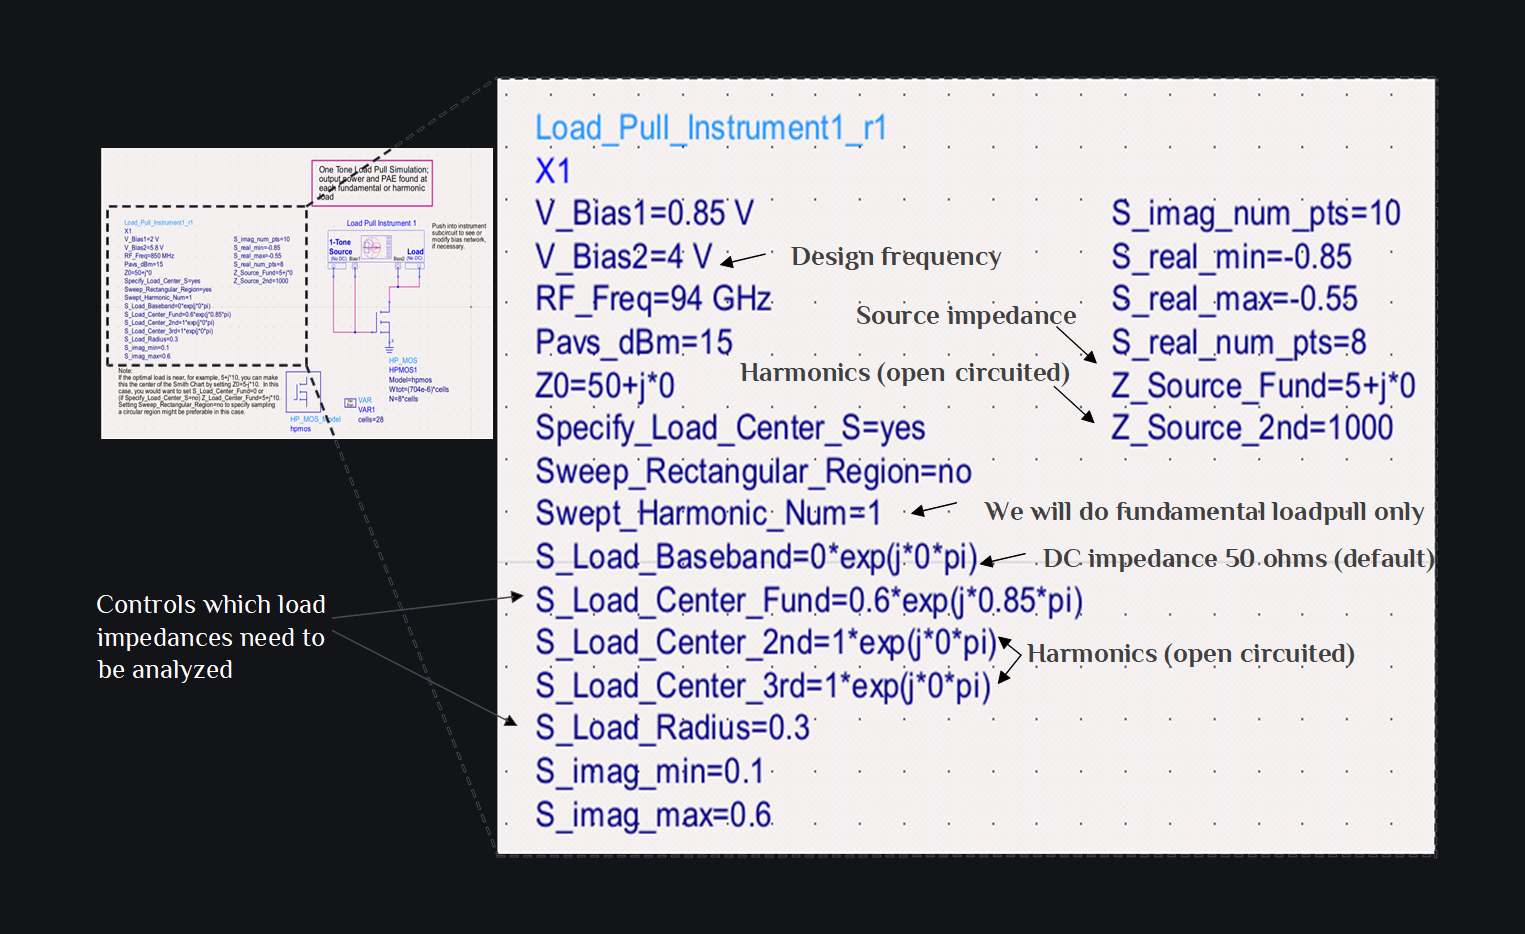Select the MOSFET transistor symbol in the schematic

click(382, 320)
